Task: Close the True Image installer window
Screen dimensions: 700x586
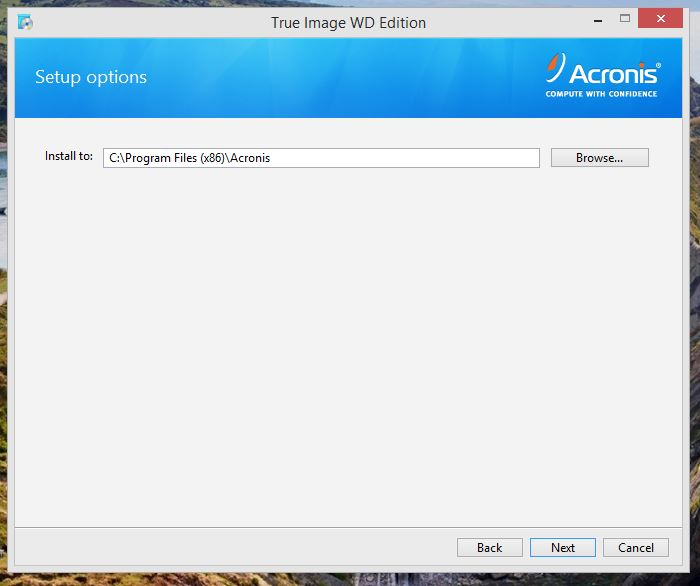Action: (662, 20)
